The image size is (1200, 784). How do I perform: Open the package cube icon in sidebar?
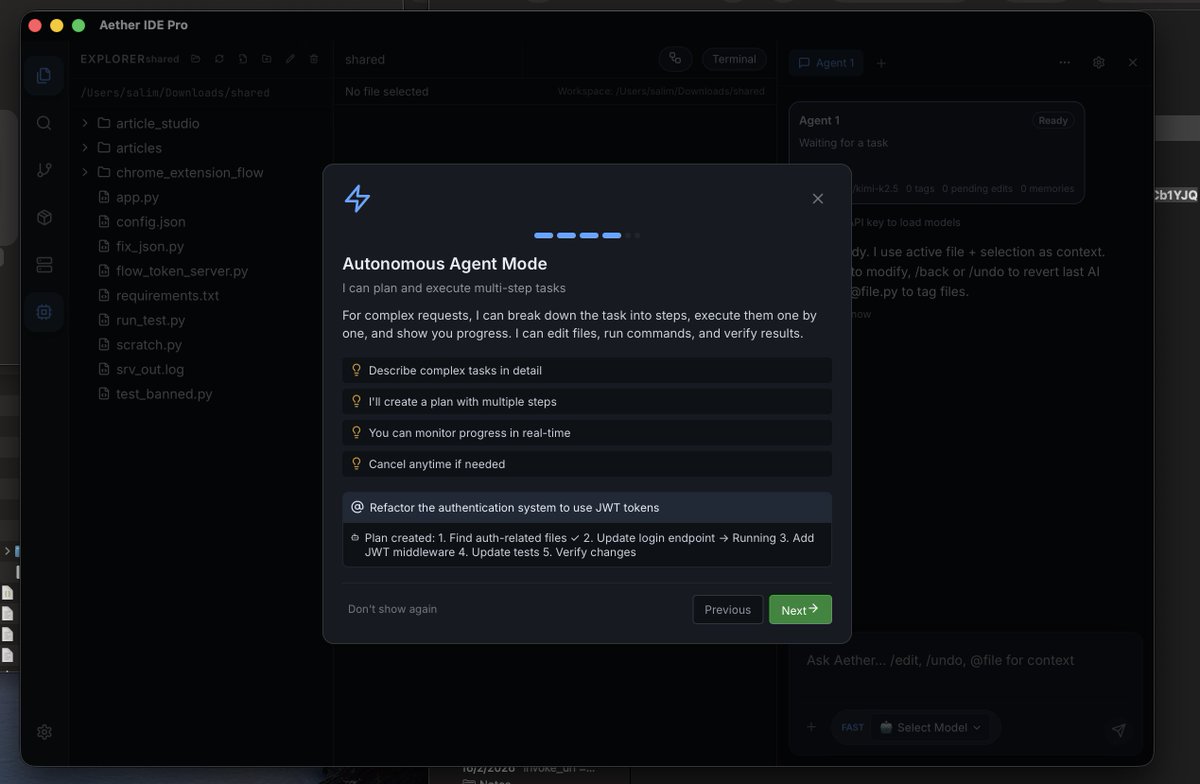[44, 217]
